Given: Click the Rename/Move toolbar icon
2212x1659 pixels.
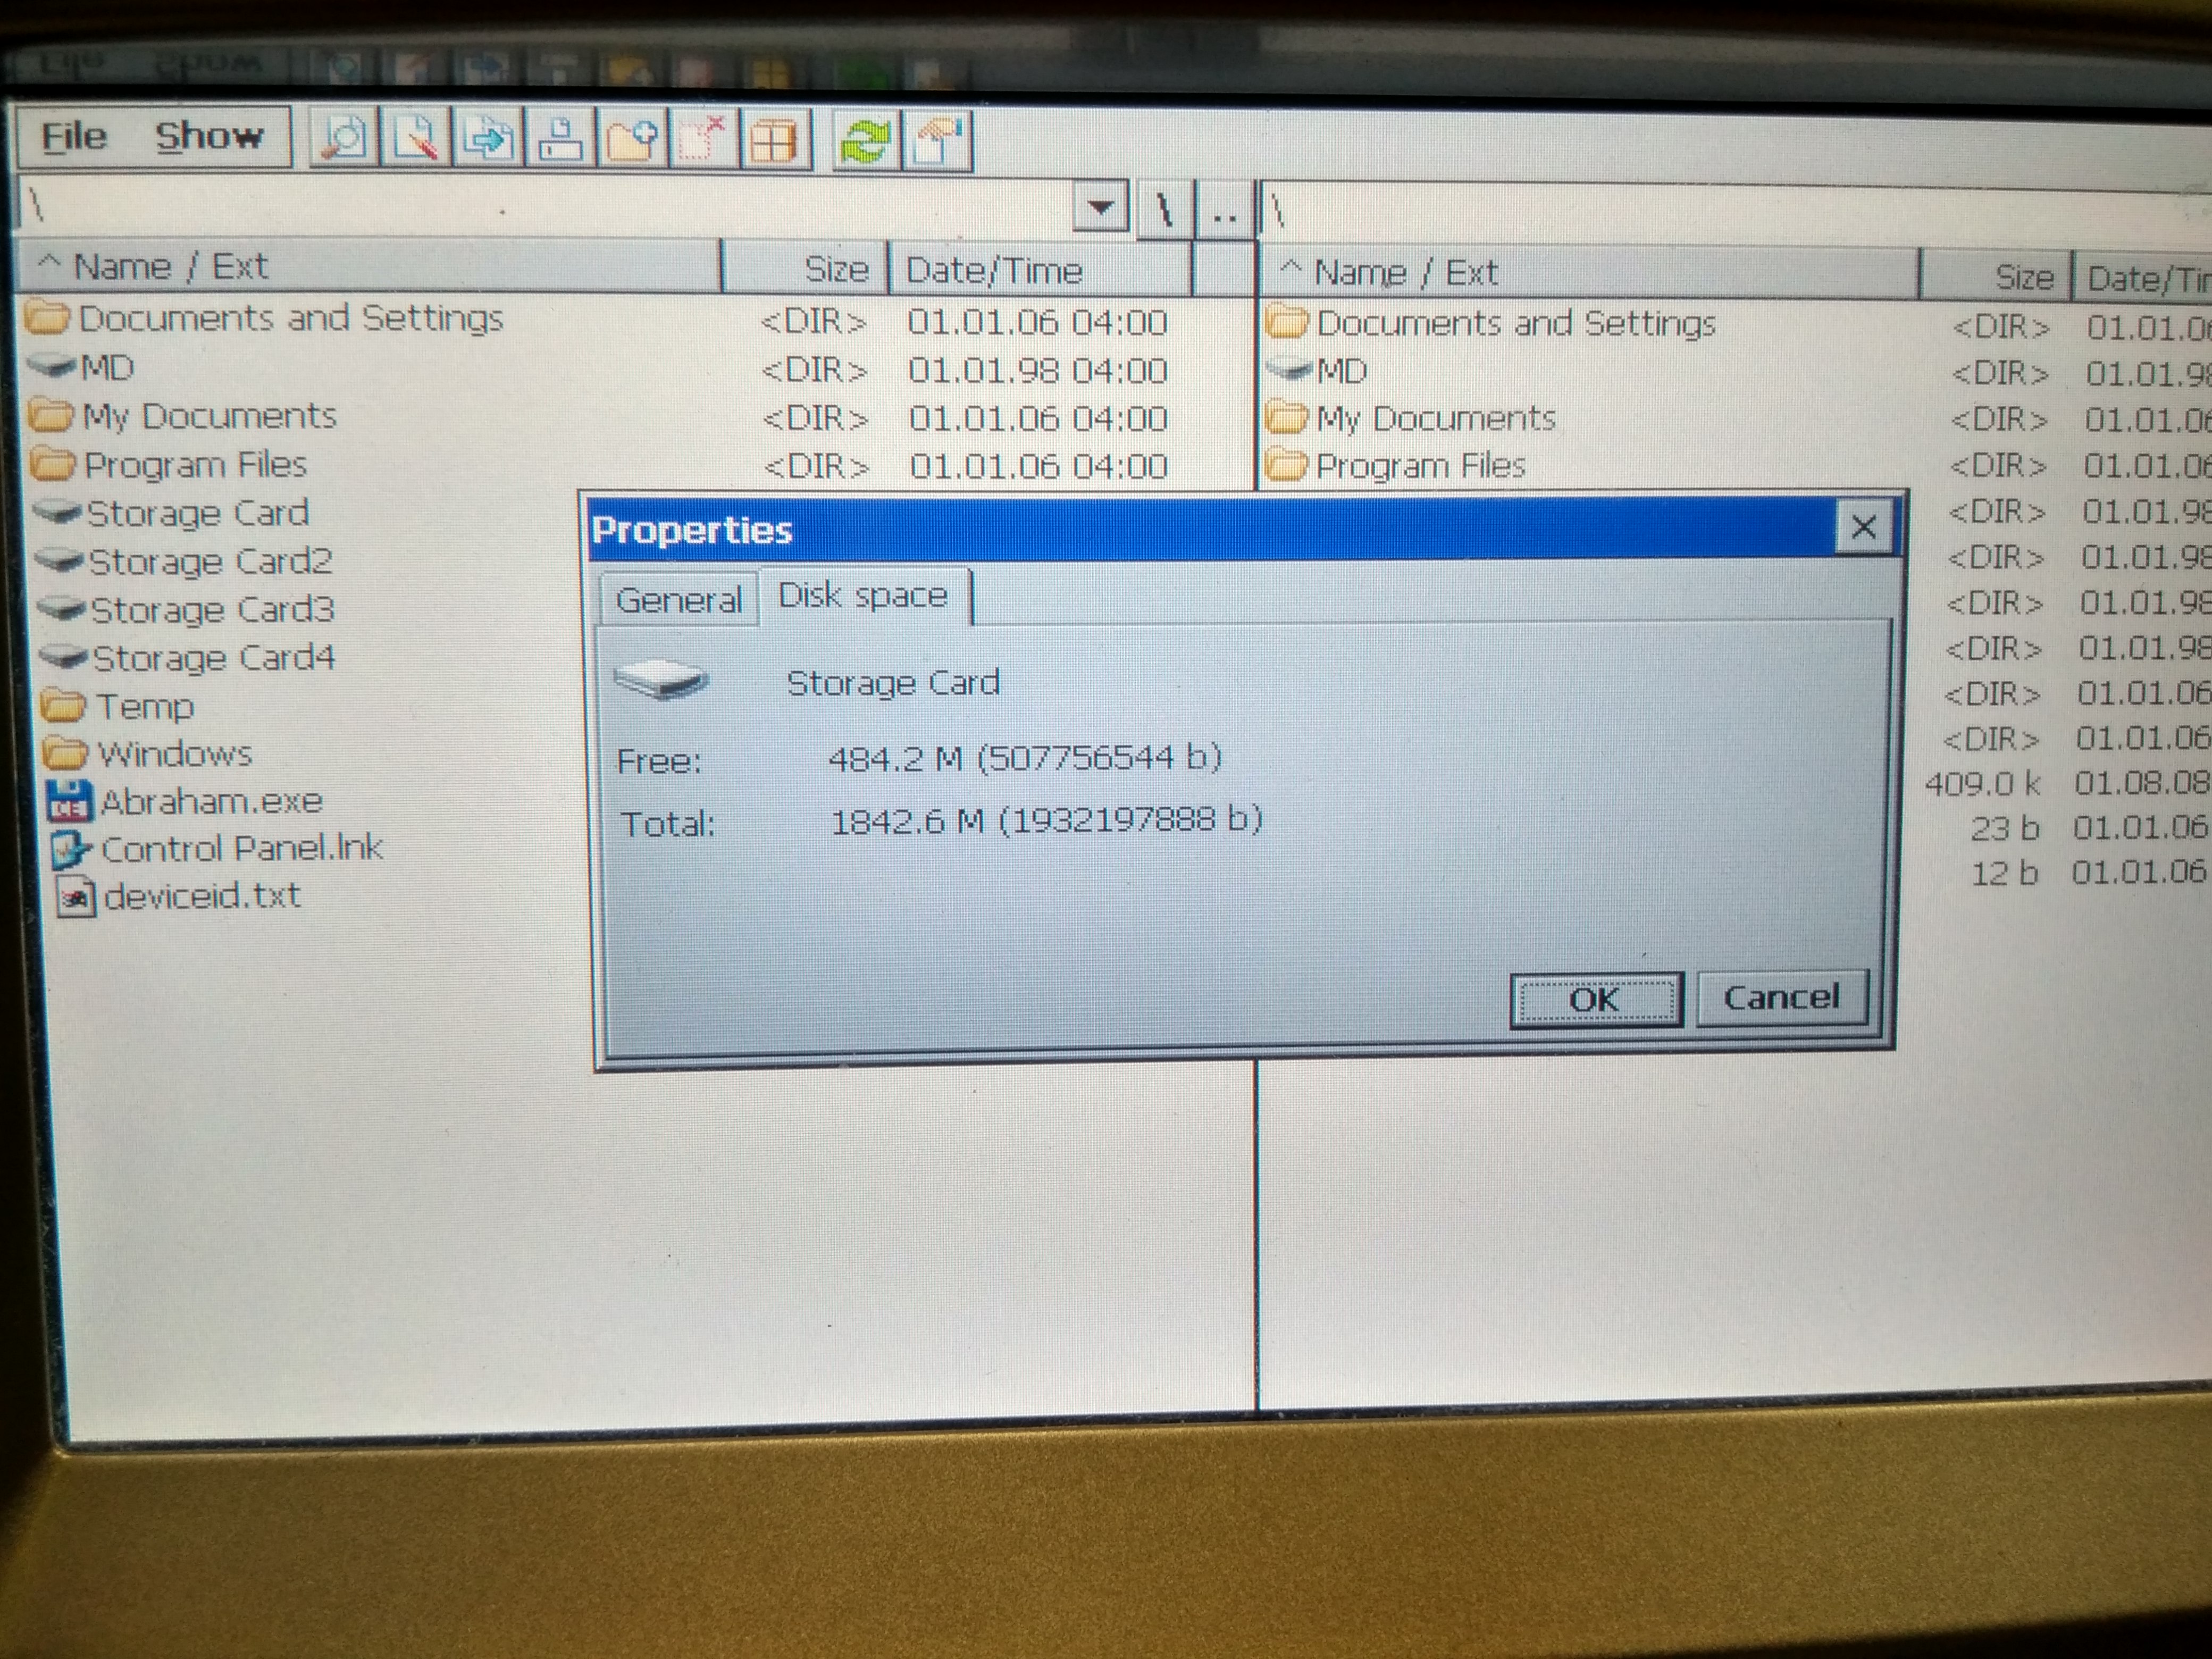Looking at the screenshot, I should [x=560, y=140].
